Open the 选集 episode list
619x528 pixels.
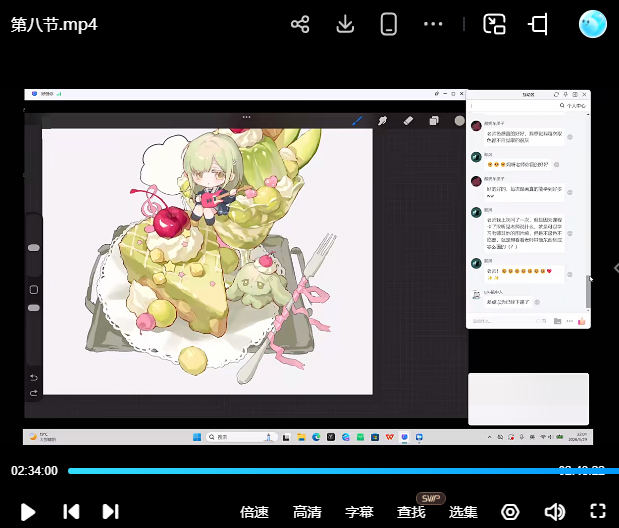click(463, 512)
